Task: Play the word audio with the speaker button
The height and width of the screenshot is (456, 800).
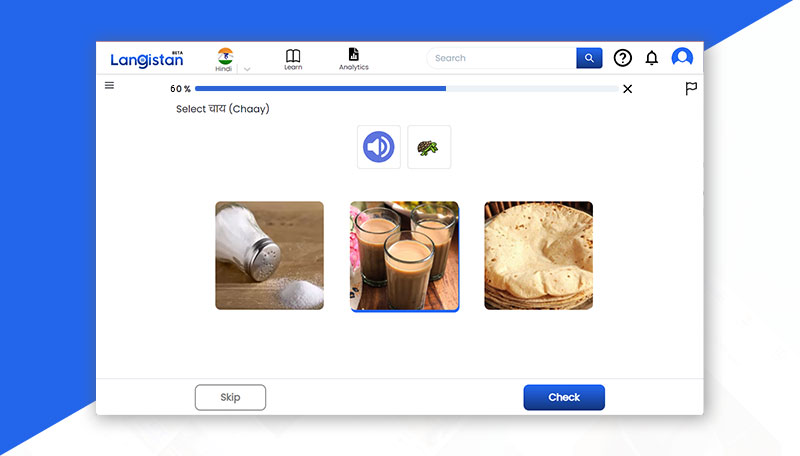Action: 379,147
